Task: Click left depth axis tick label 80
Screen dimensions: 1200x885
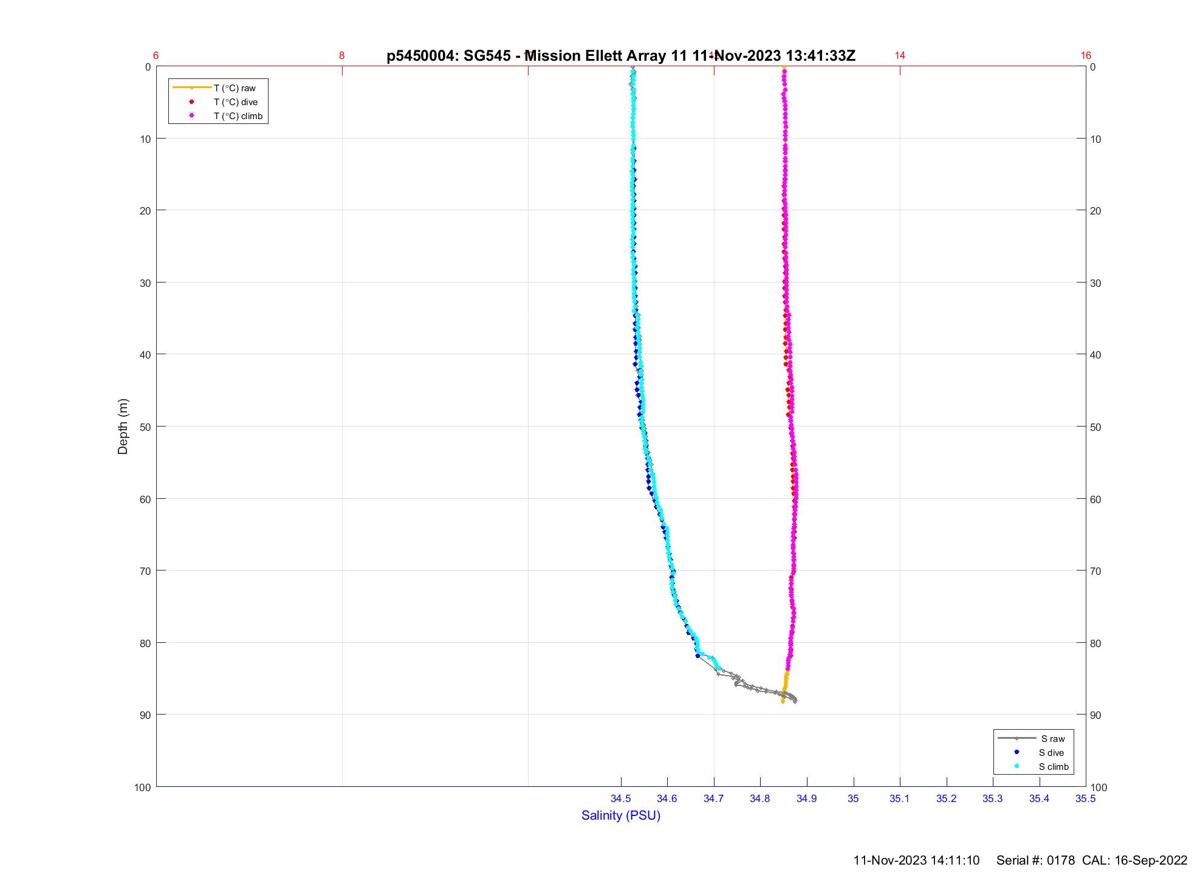Action: [x=145, y=643]
